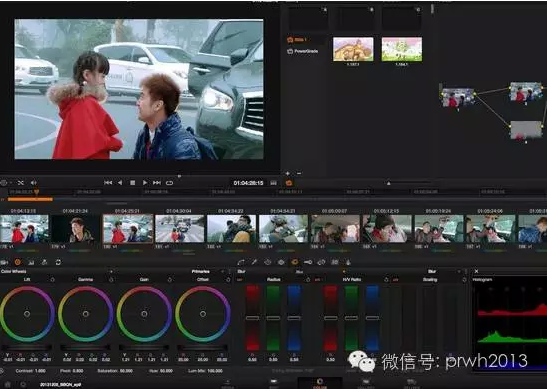The height and width of the screenshot is (389, 547).
Task: Stop playback in the viewer
Action: [x=133, y=183]
